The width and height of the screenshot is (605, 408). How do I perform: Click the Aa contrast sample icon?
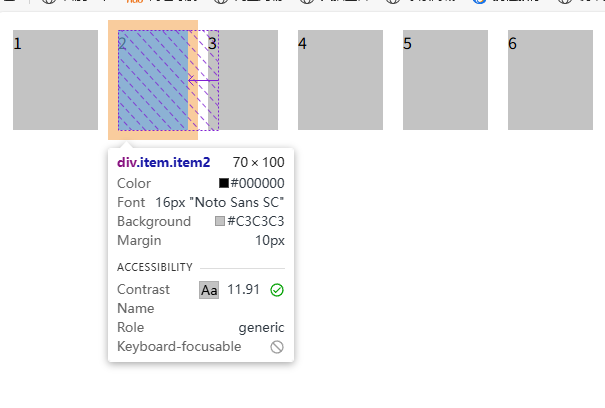click(209, 290)
